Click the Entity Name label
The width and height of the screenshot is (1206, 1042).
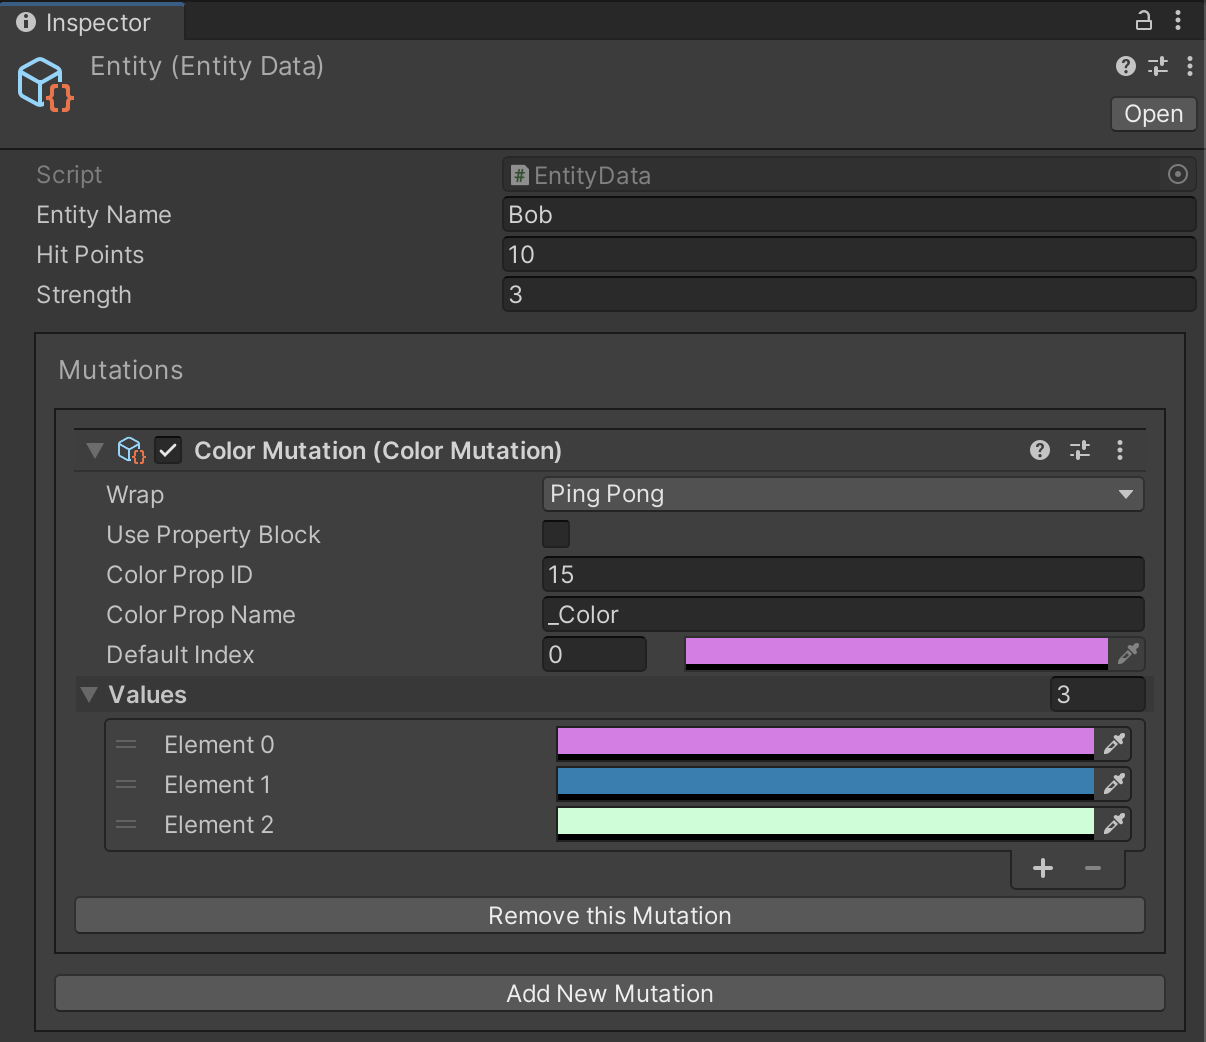pyautogui.click(x=104, y=215)
